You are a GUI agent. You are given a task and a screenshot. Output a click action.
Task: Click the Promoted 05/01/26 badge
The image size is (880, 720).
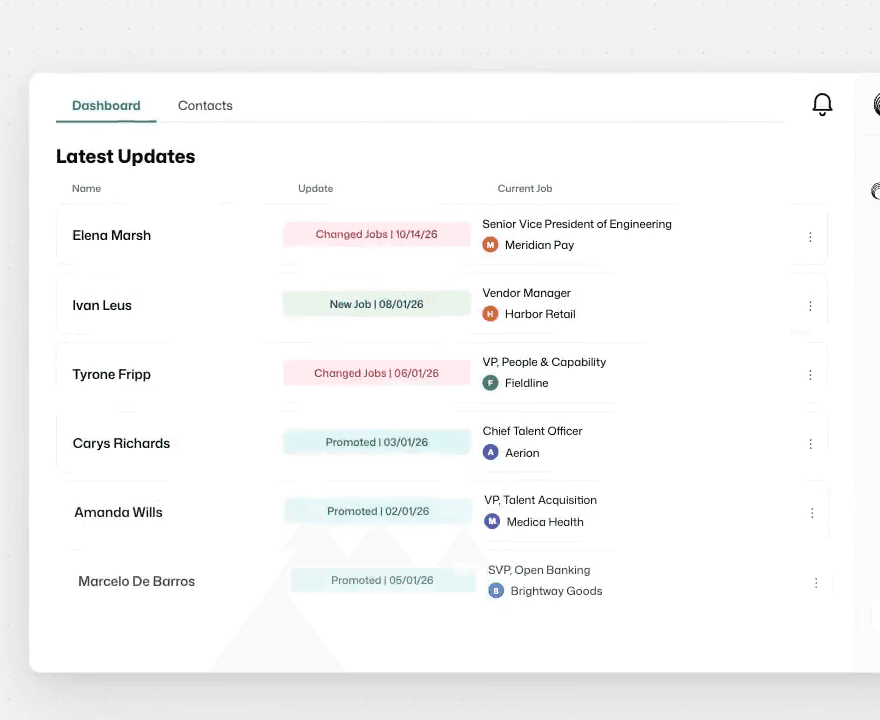pos(382,580)
